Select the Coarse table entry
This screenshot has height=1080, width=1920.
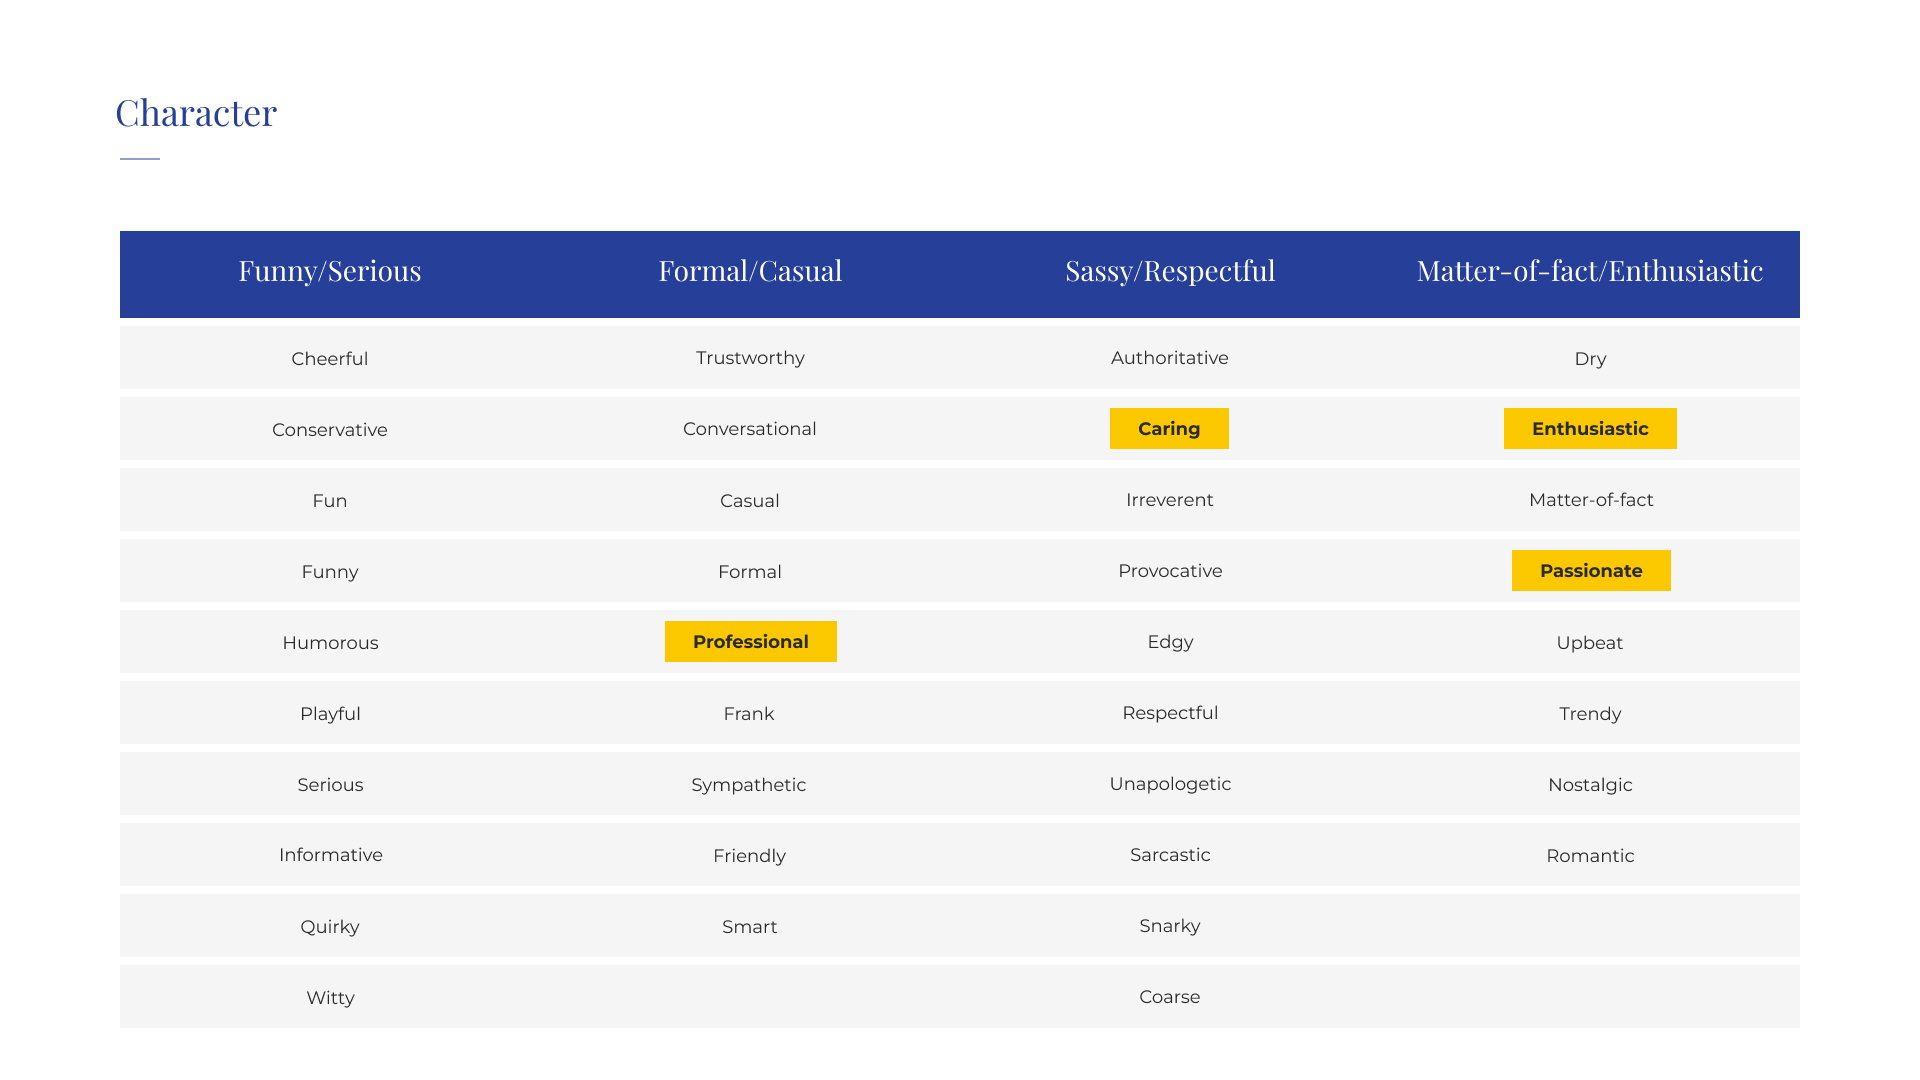(x=1170, y=997)
